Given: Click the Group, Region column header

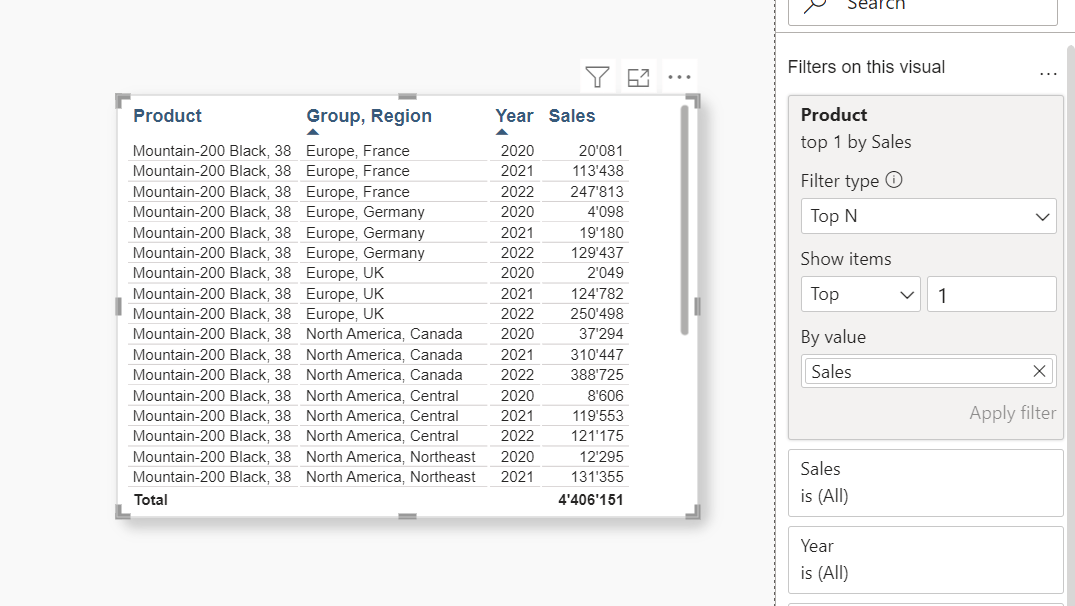Looking at the screenshot, I should 368,116.
